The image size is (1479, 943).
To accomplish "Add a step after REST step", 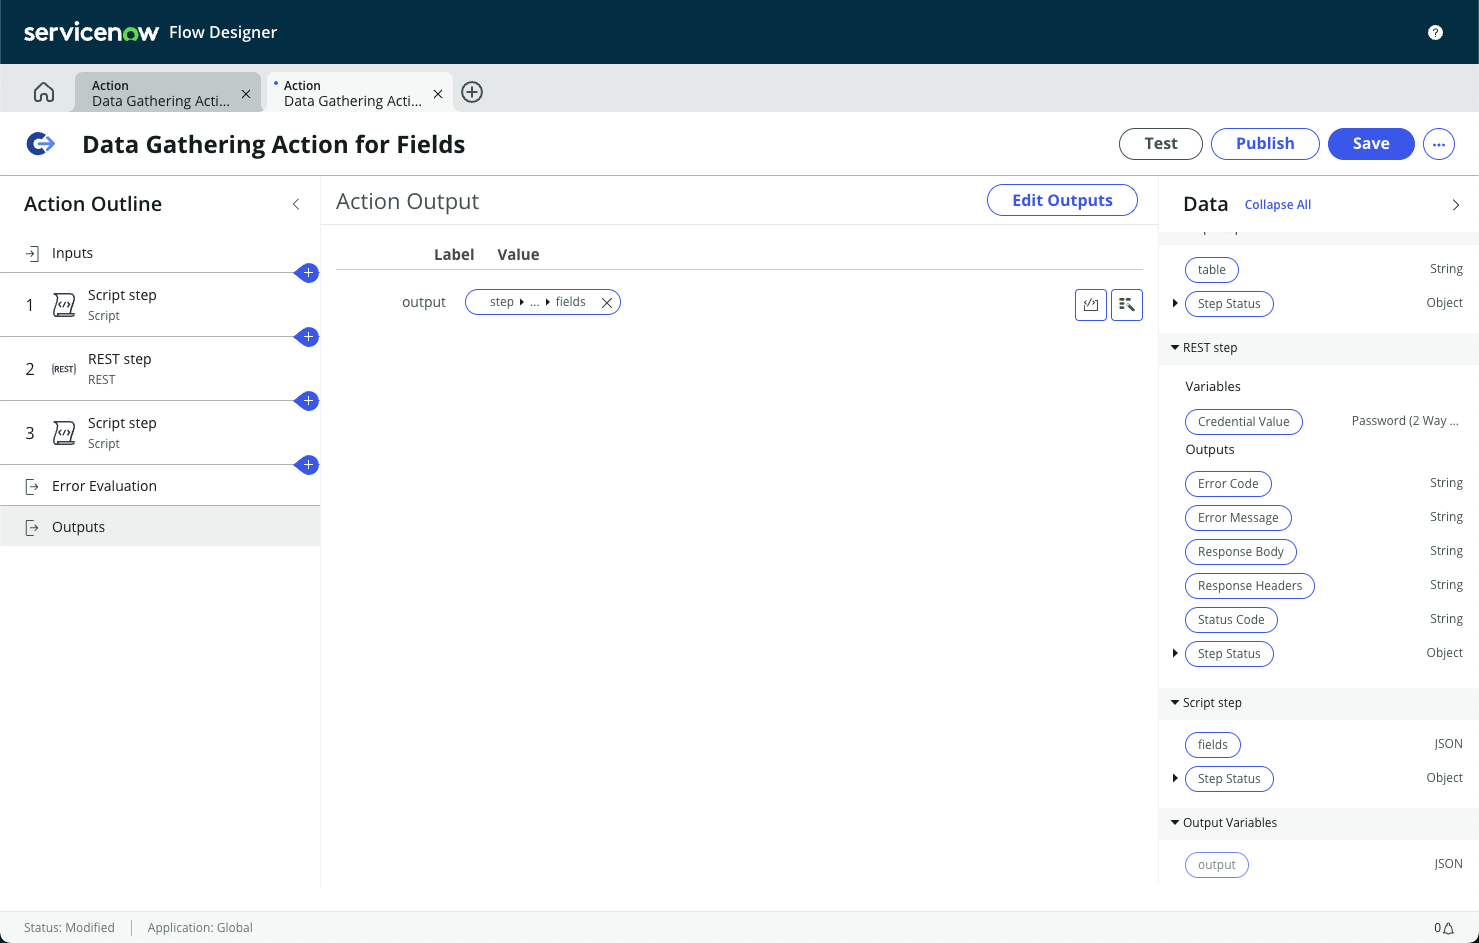I will [309, 401].
